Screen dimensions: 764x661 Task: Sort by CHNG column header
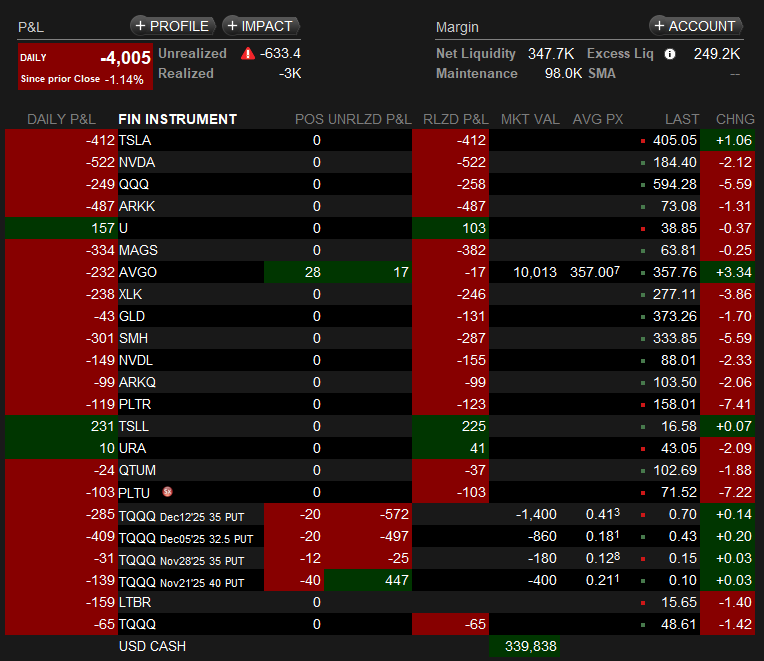pos(735,119)
